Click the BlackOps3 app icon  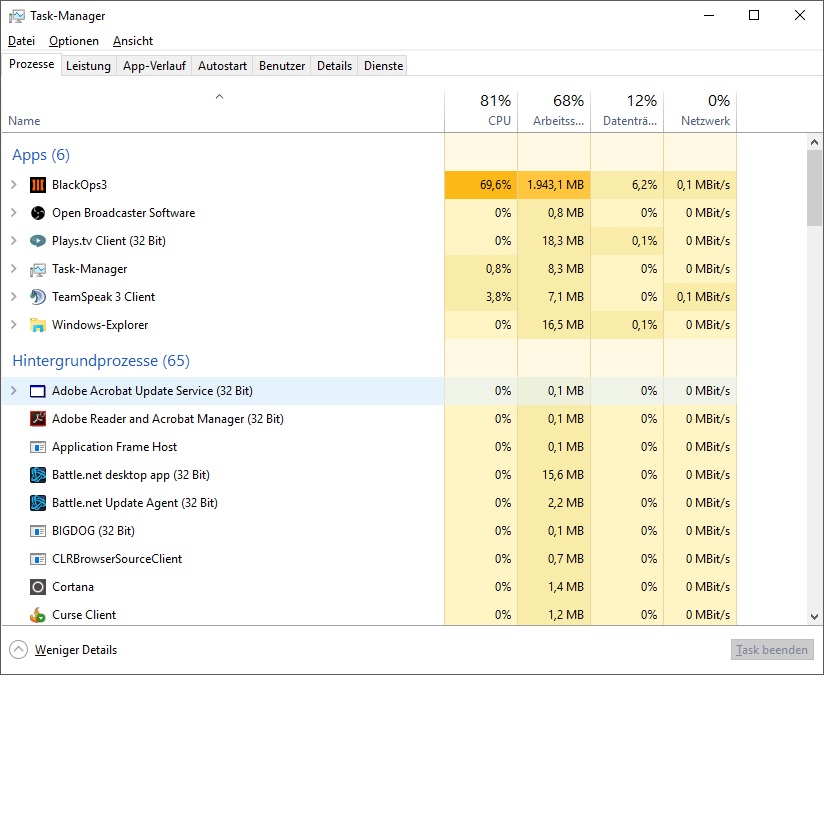pos(37,185)
